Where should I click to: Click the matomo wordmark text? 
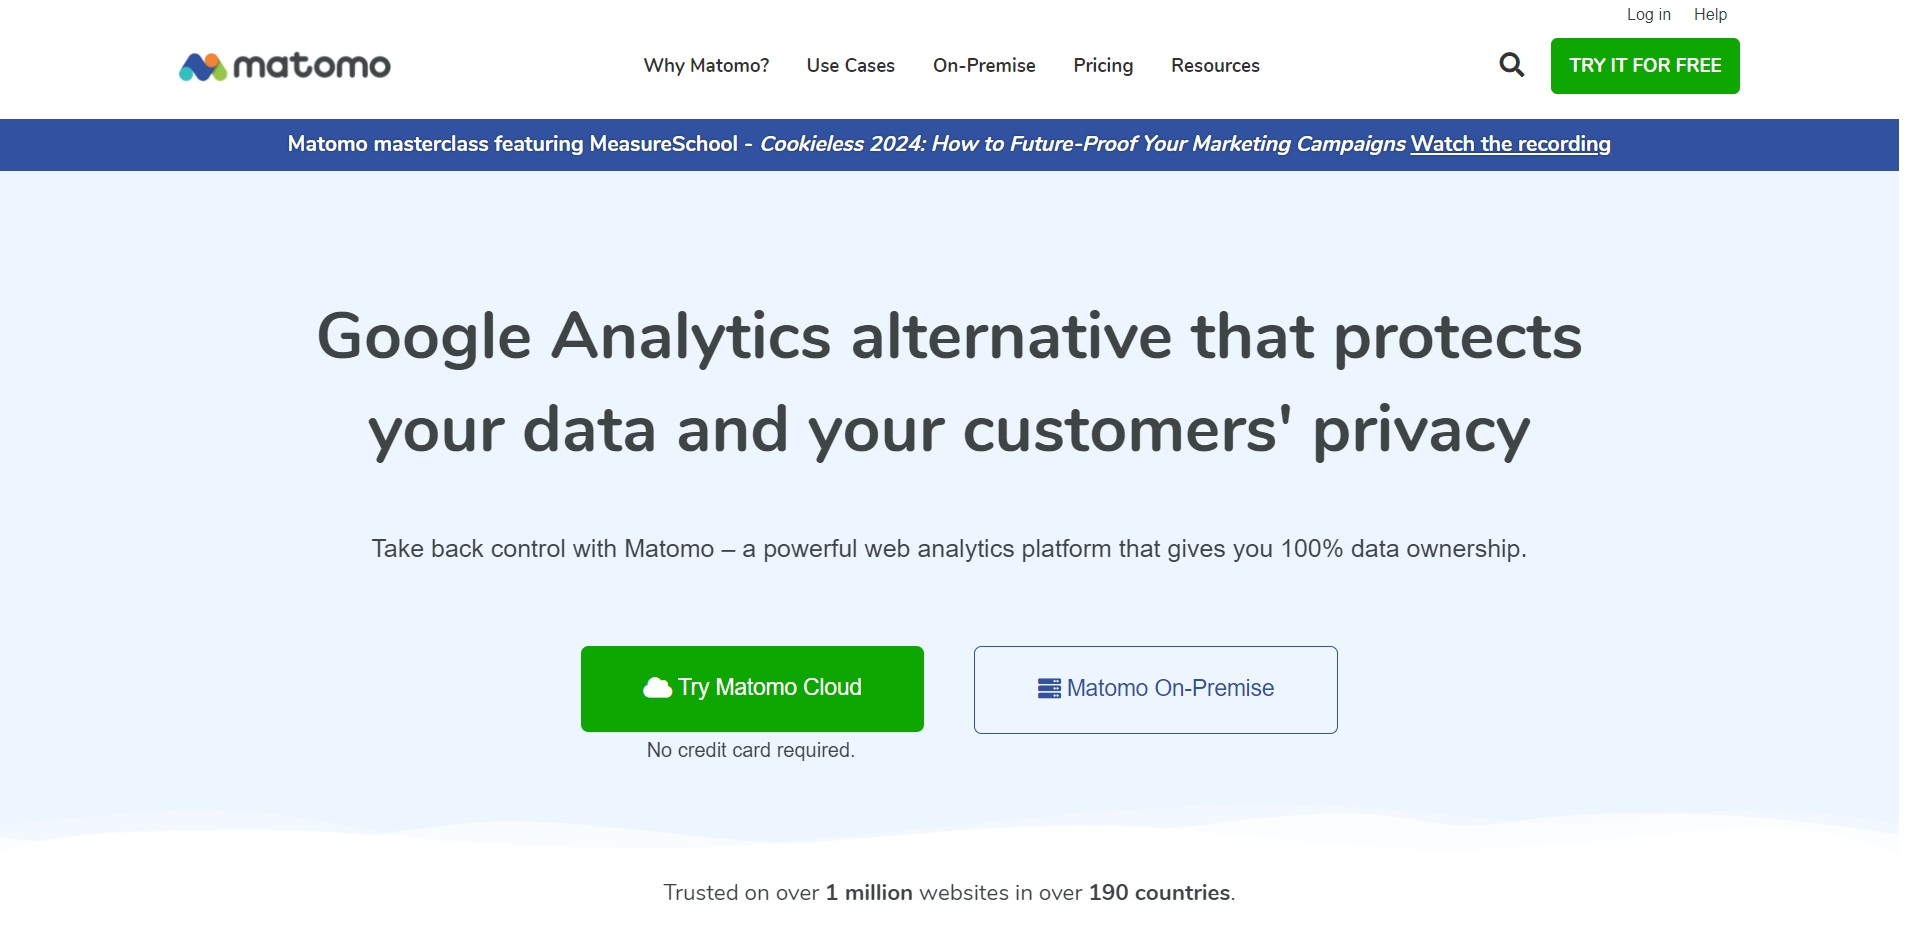click(x=312, y=66)
